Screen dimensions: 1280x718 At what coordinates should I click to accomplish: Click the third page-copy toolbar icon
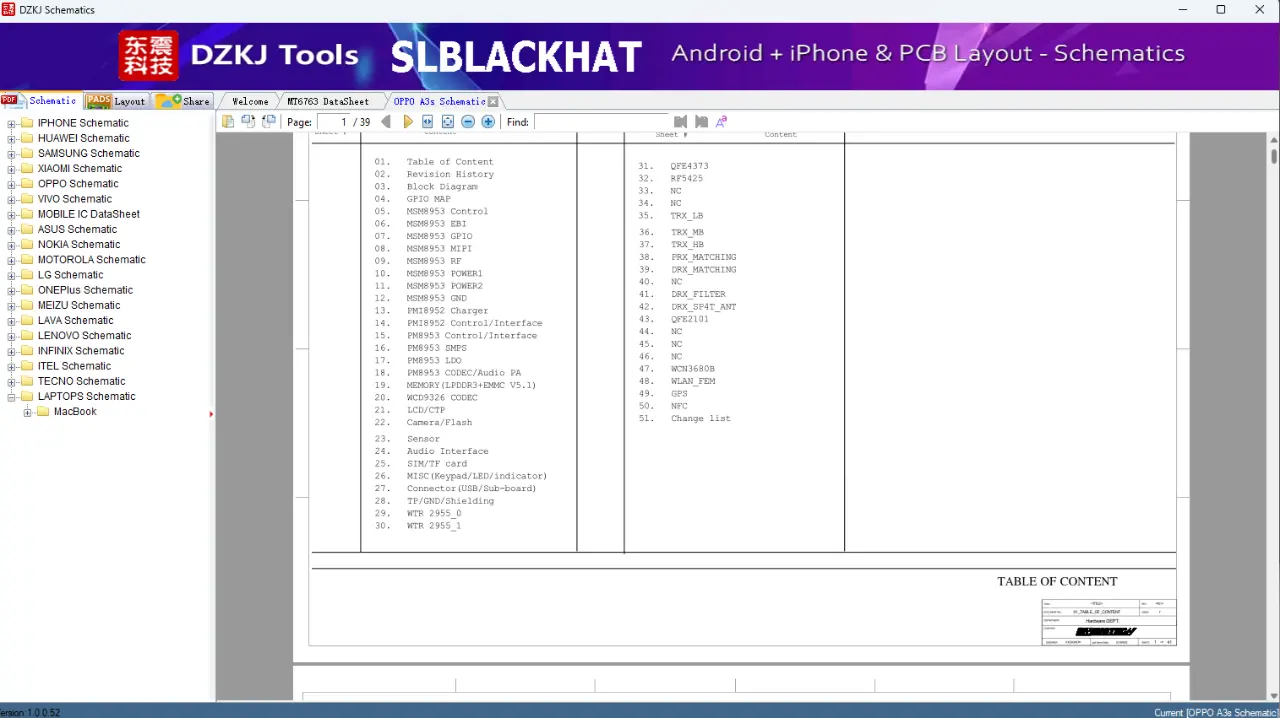point(268,122)
